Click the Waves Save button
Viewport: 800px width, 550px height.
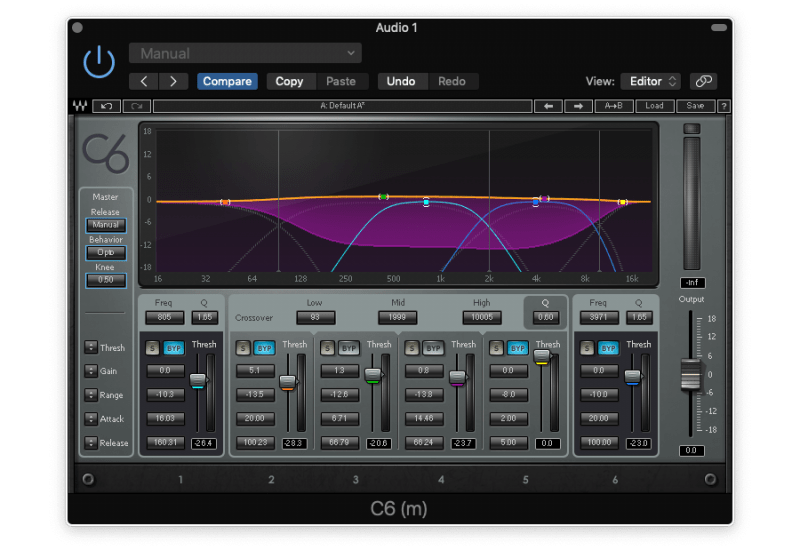point(695,106)
